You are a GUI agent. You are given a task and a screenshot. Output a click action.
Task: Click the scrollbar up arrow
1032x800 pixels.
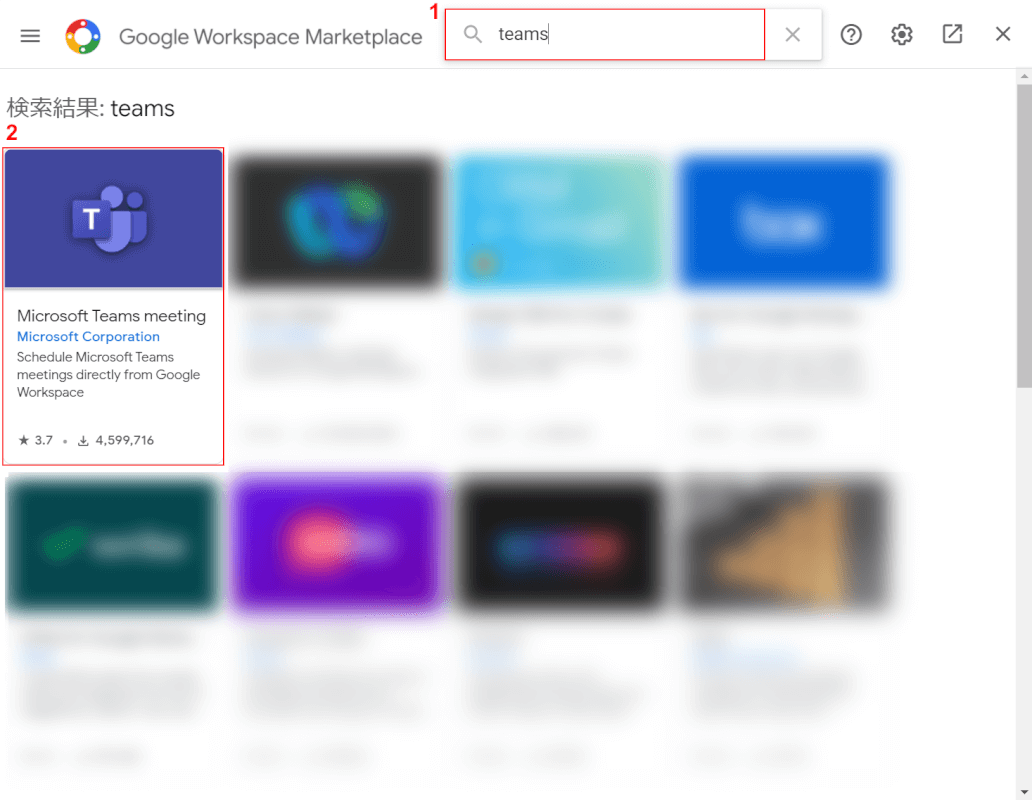point(1024,76)
